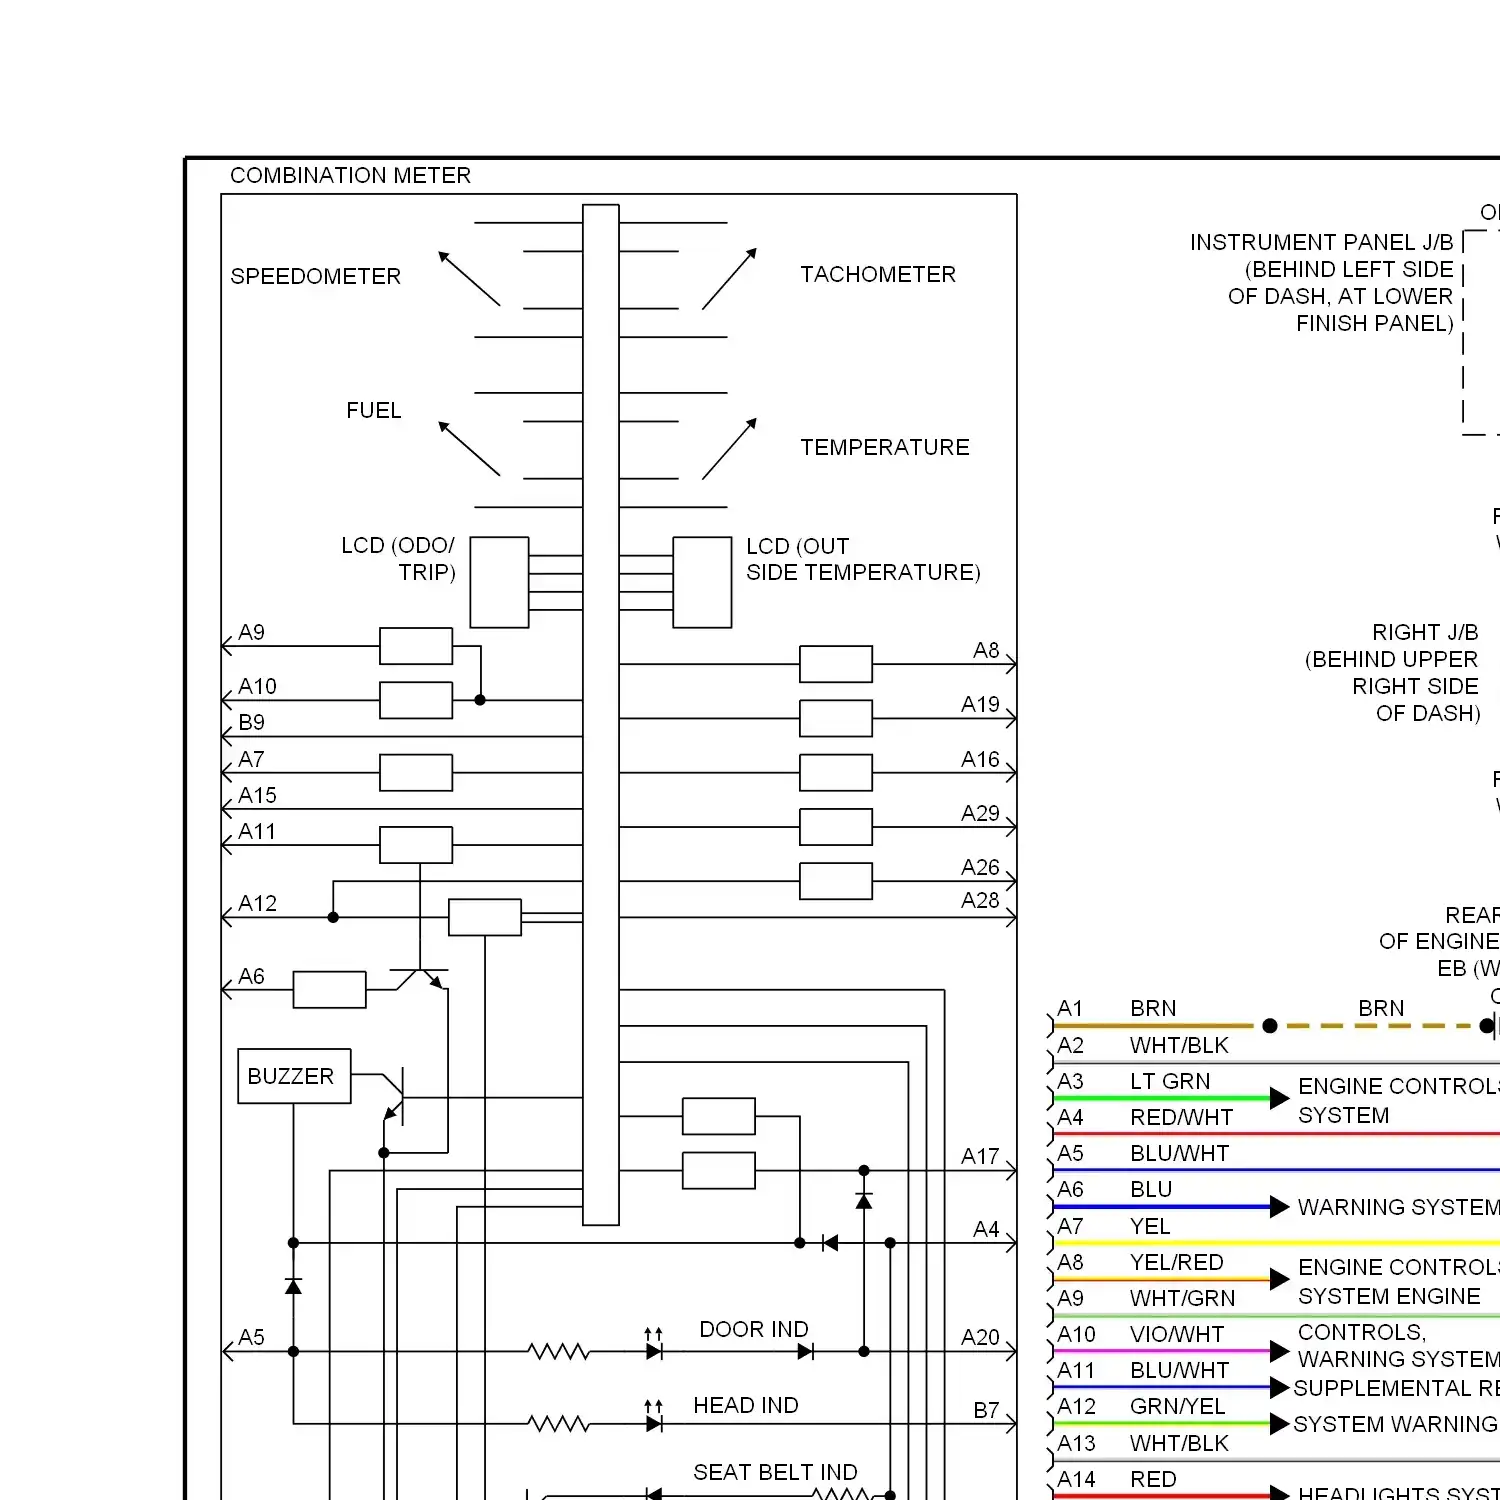Select the LCD (ODO/ TRIP) label
Image resolution: width=1500 pixels, height=1500 pixels.
point(398,559)
